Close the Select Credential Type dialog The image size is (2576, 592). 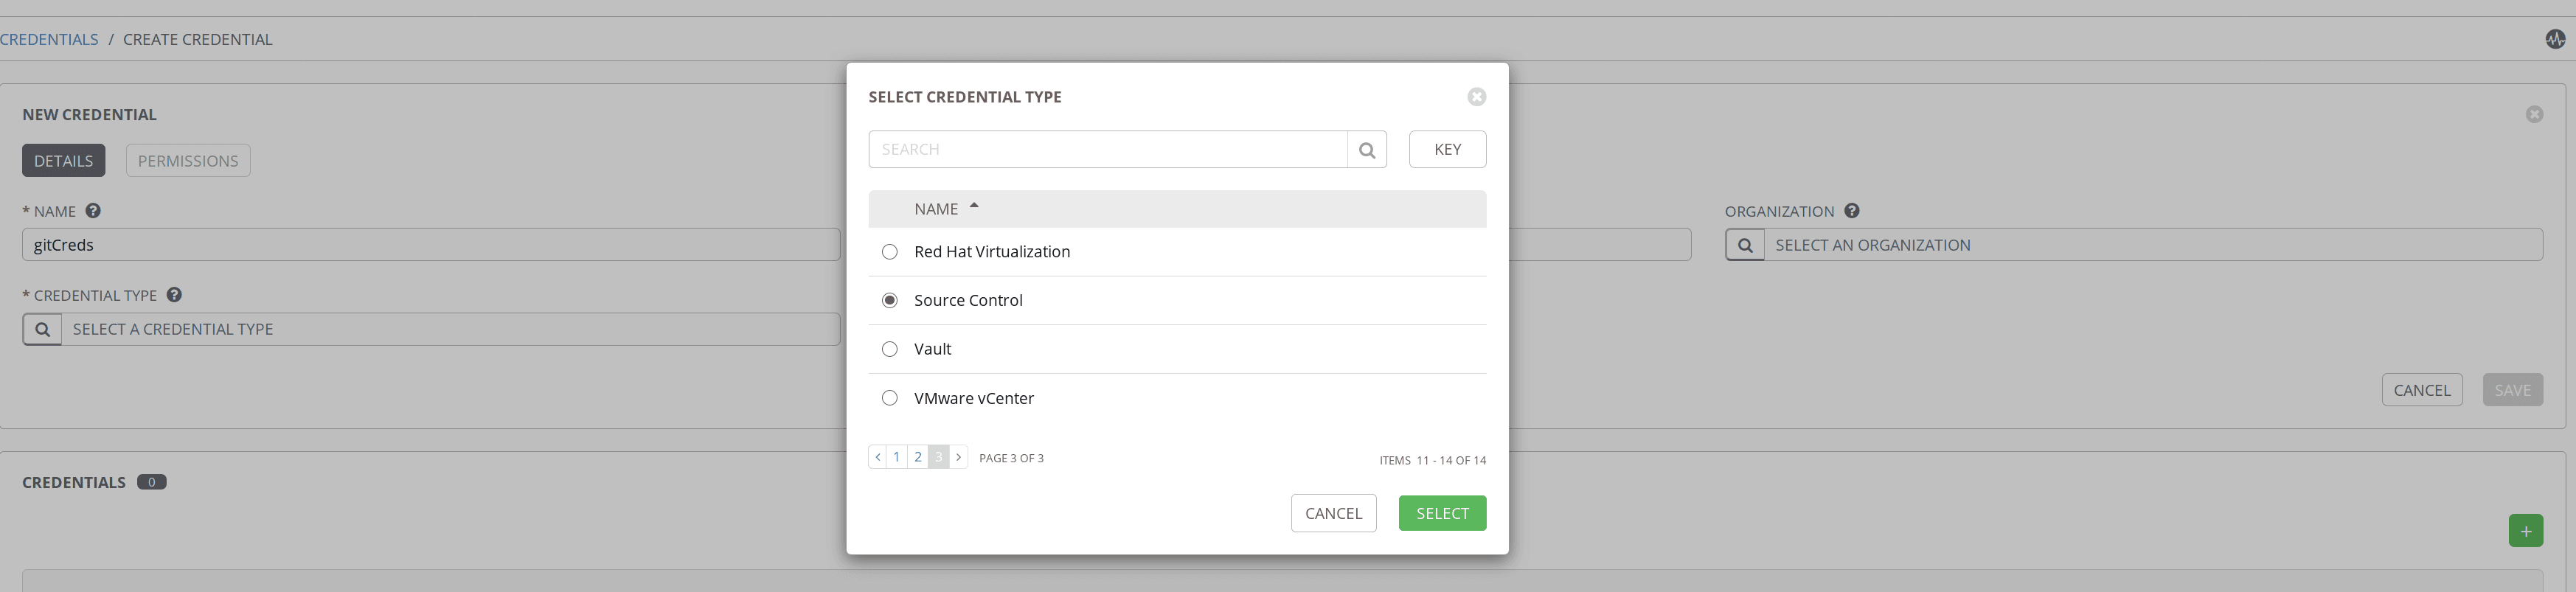tap(1476, 97)
